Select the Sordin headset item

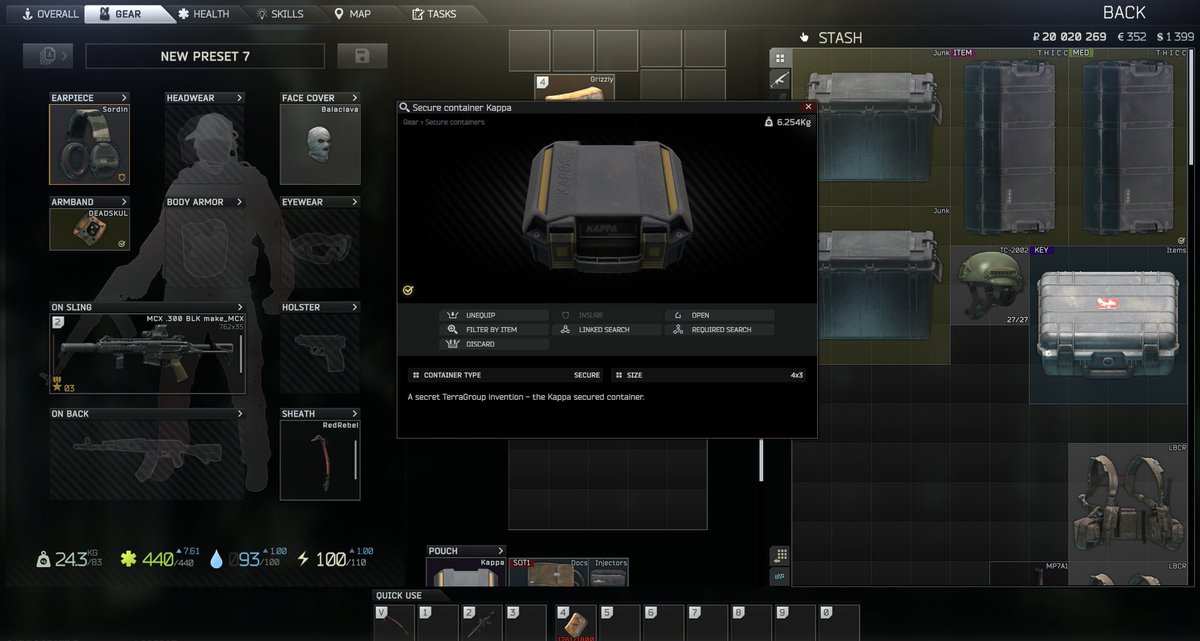point(89,144)
